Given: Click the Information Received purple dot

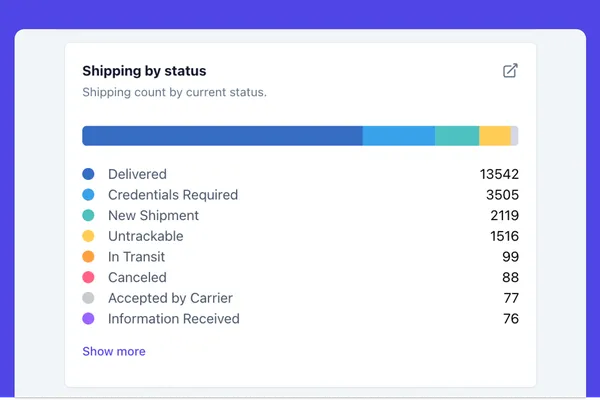Looking at the screenshot, I should tap(88, 319).
